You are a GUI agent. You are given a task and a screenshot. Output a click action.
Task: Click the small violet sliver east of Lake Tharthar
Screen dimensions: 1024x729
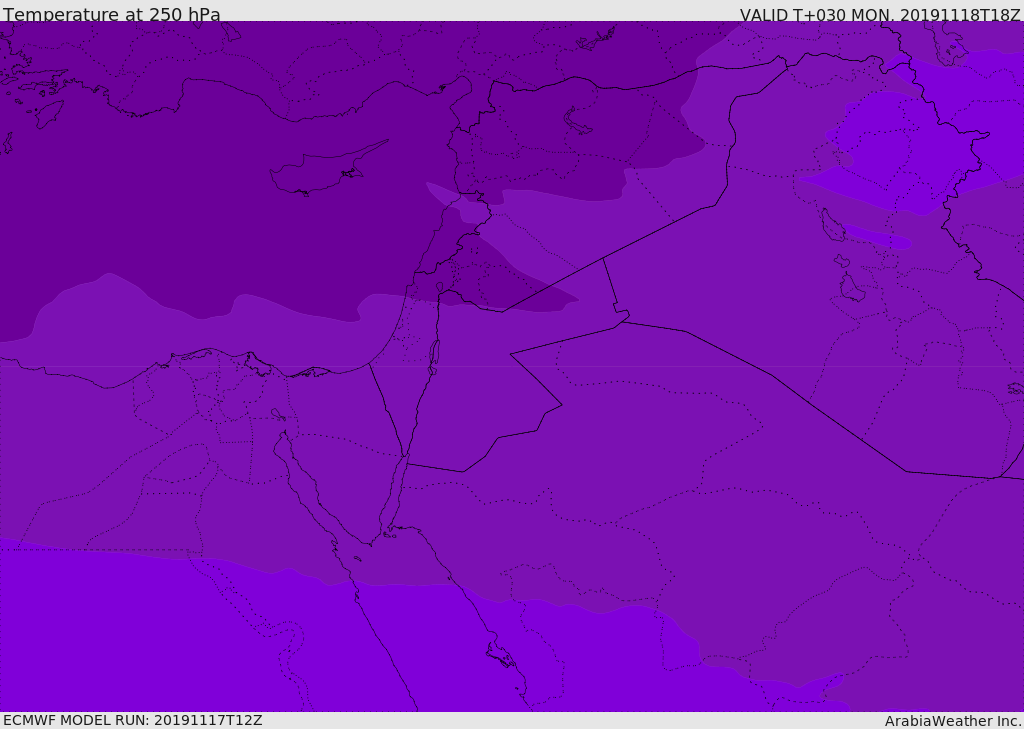876,236
